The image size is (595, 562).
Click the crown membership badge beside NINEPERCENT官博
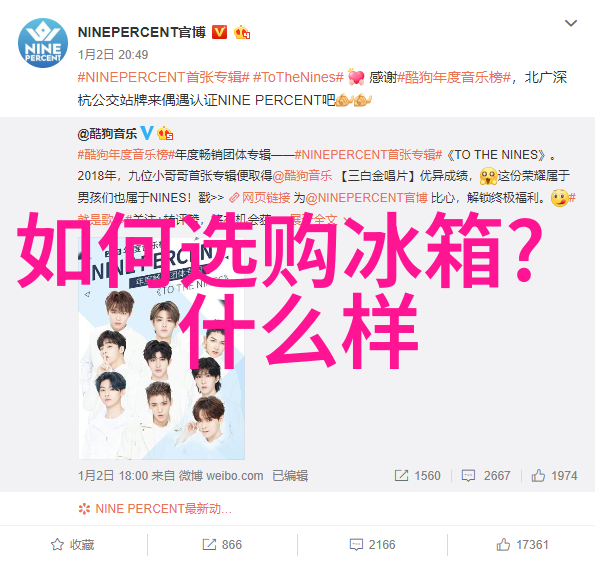coord(242,33)
